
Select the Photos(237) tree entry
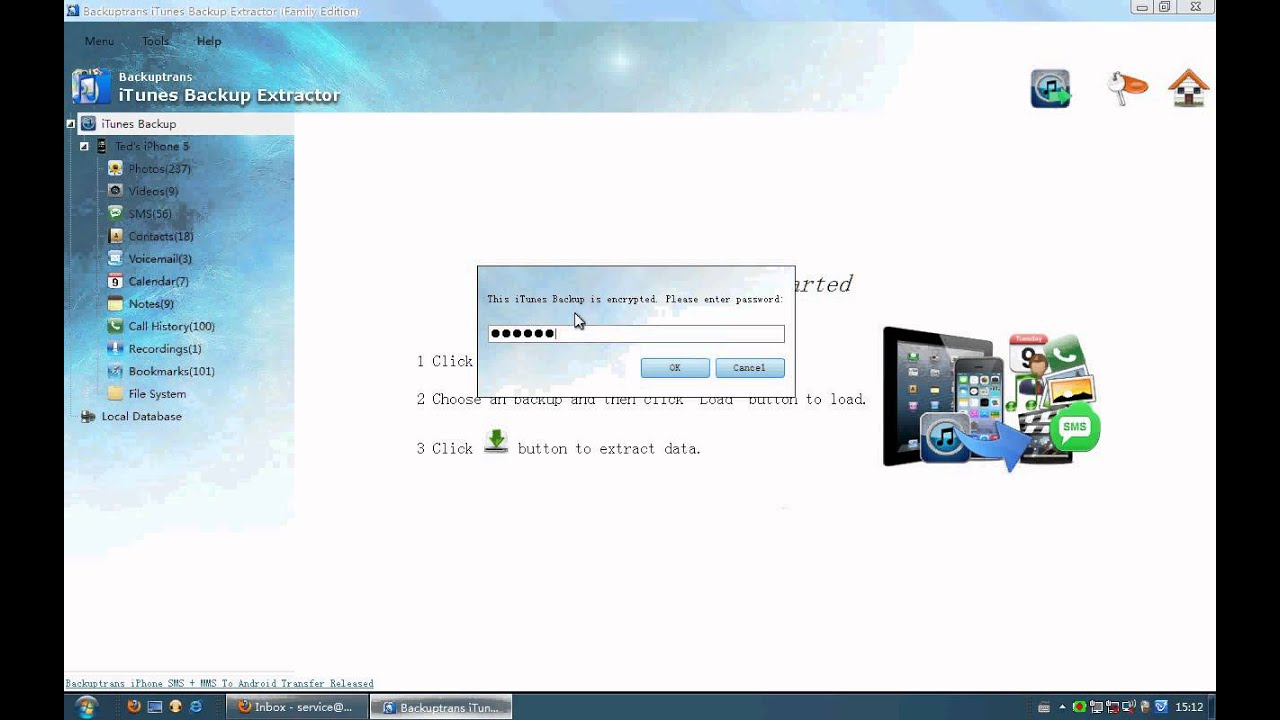pyautogui.click(x=160, y=169)
